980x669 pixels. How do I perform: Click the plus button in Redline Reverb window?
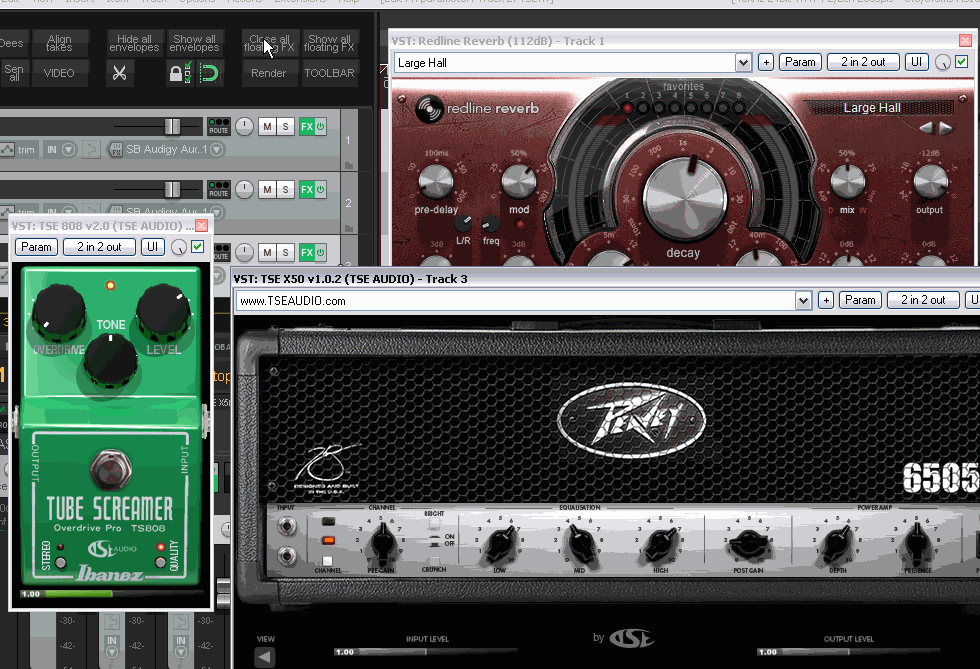coord(766,62)
